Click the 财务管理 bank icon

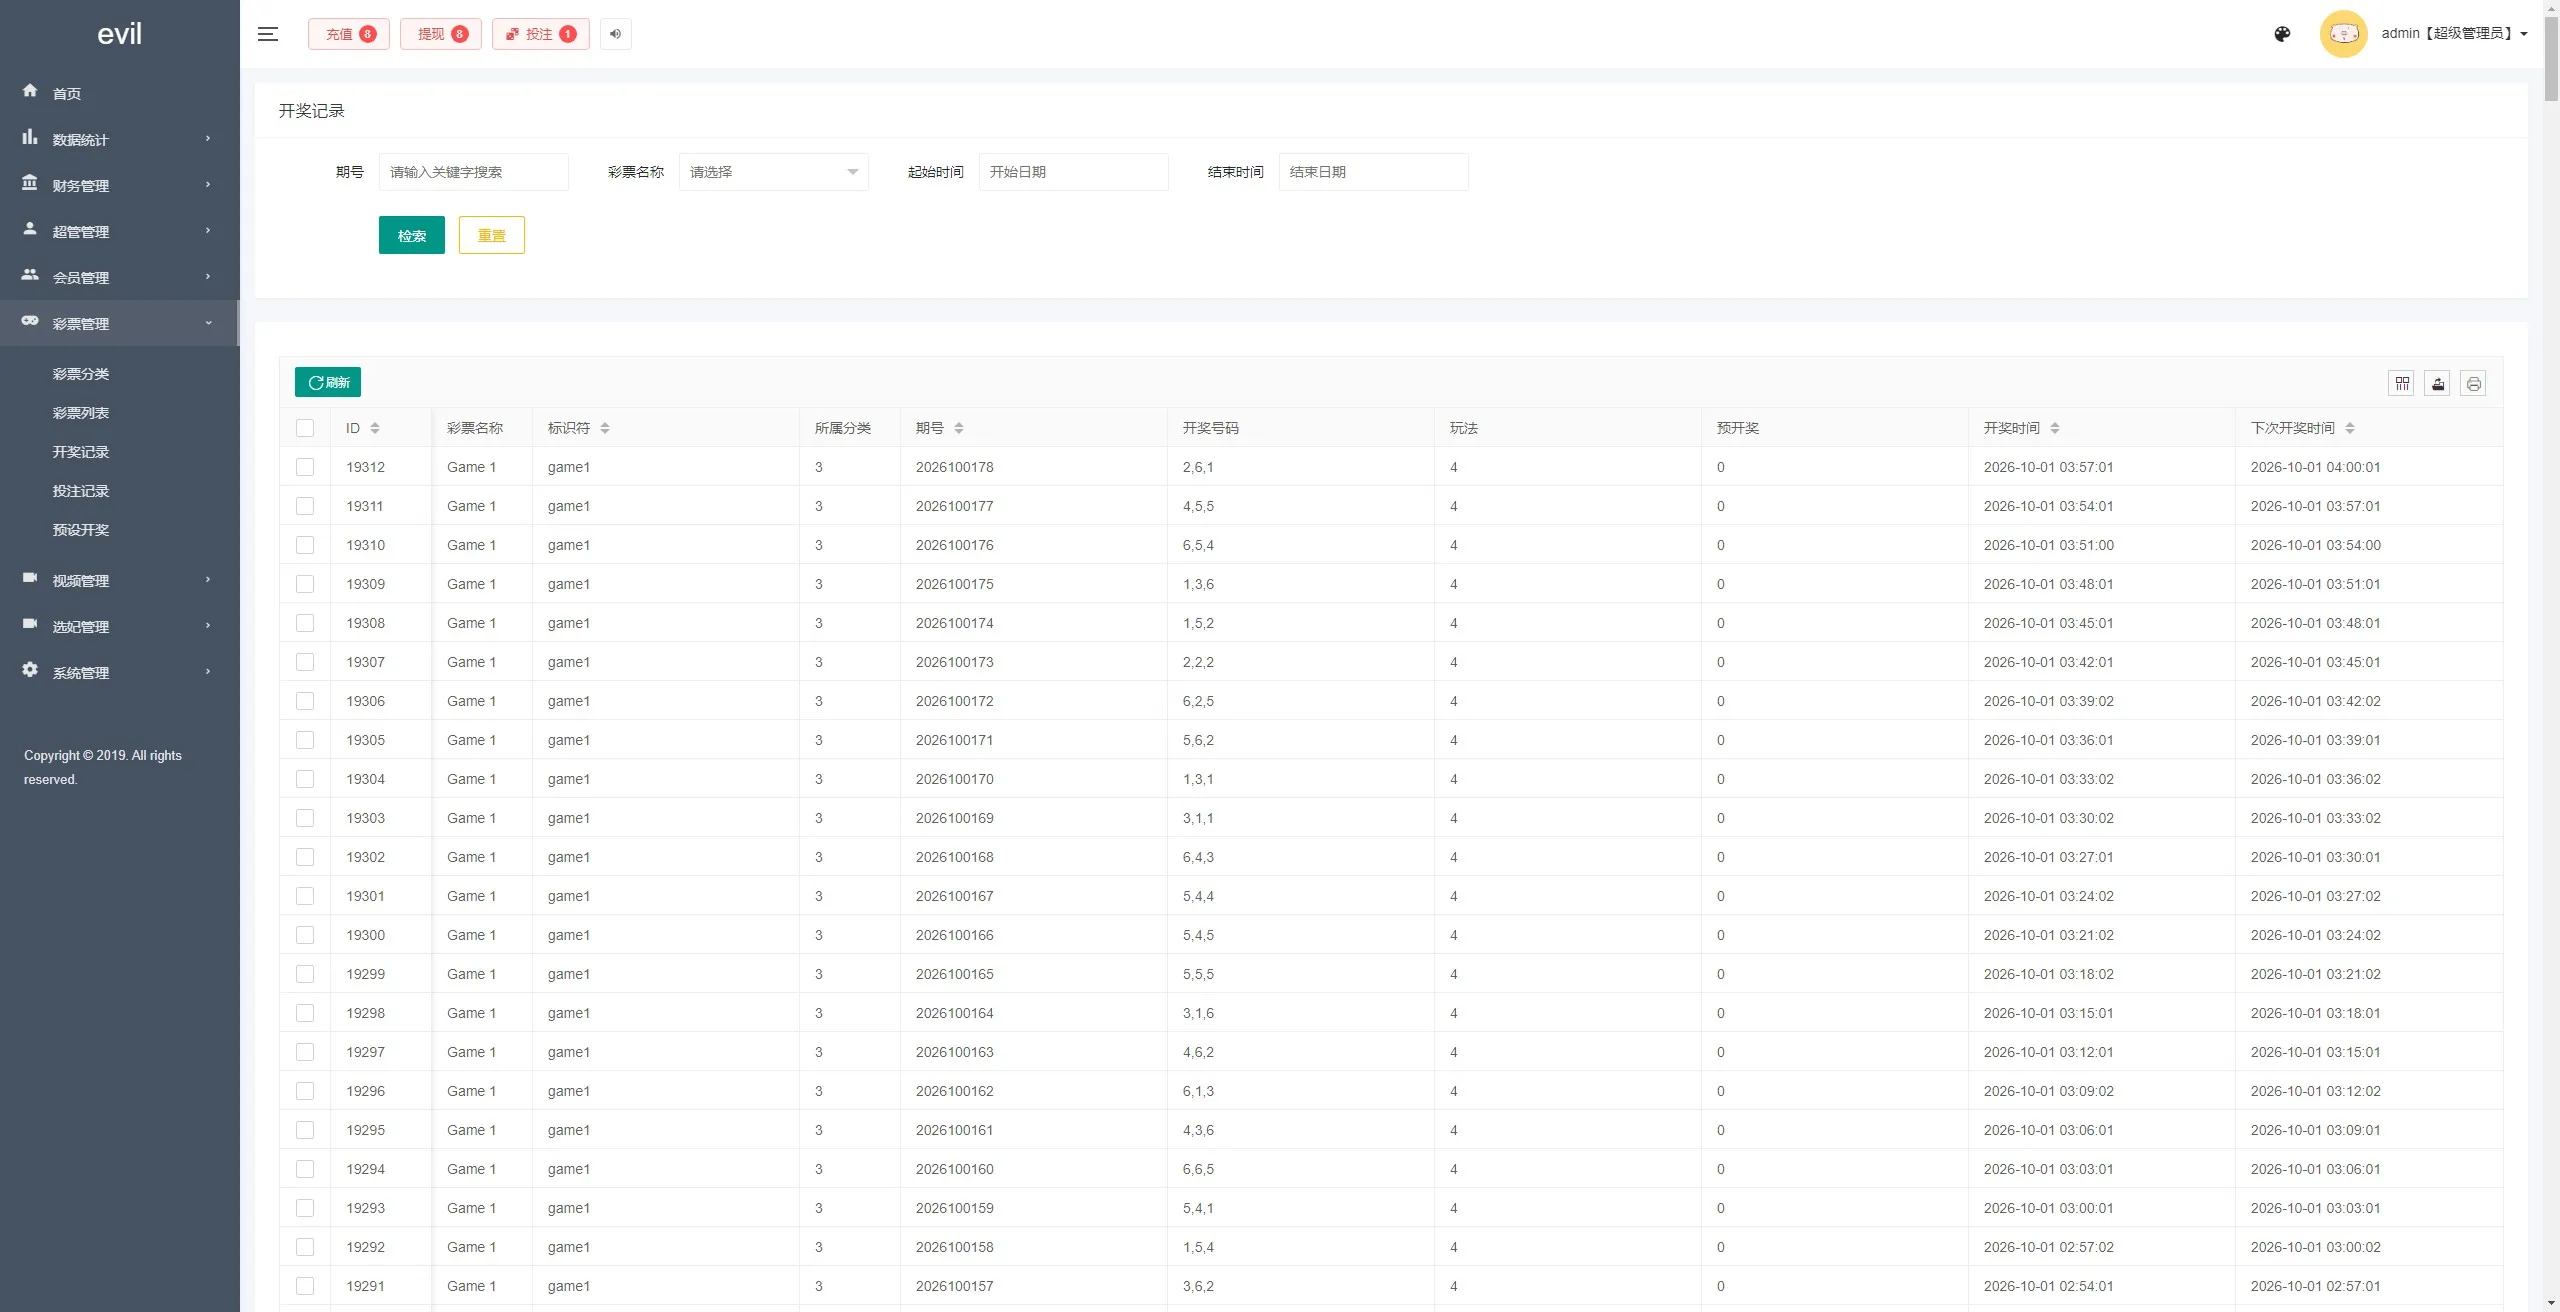[x=30, y=183]
